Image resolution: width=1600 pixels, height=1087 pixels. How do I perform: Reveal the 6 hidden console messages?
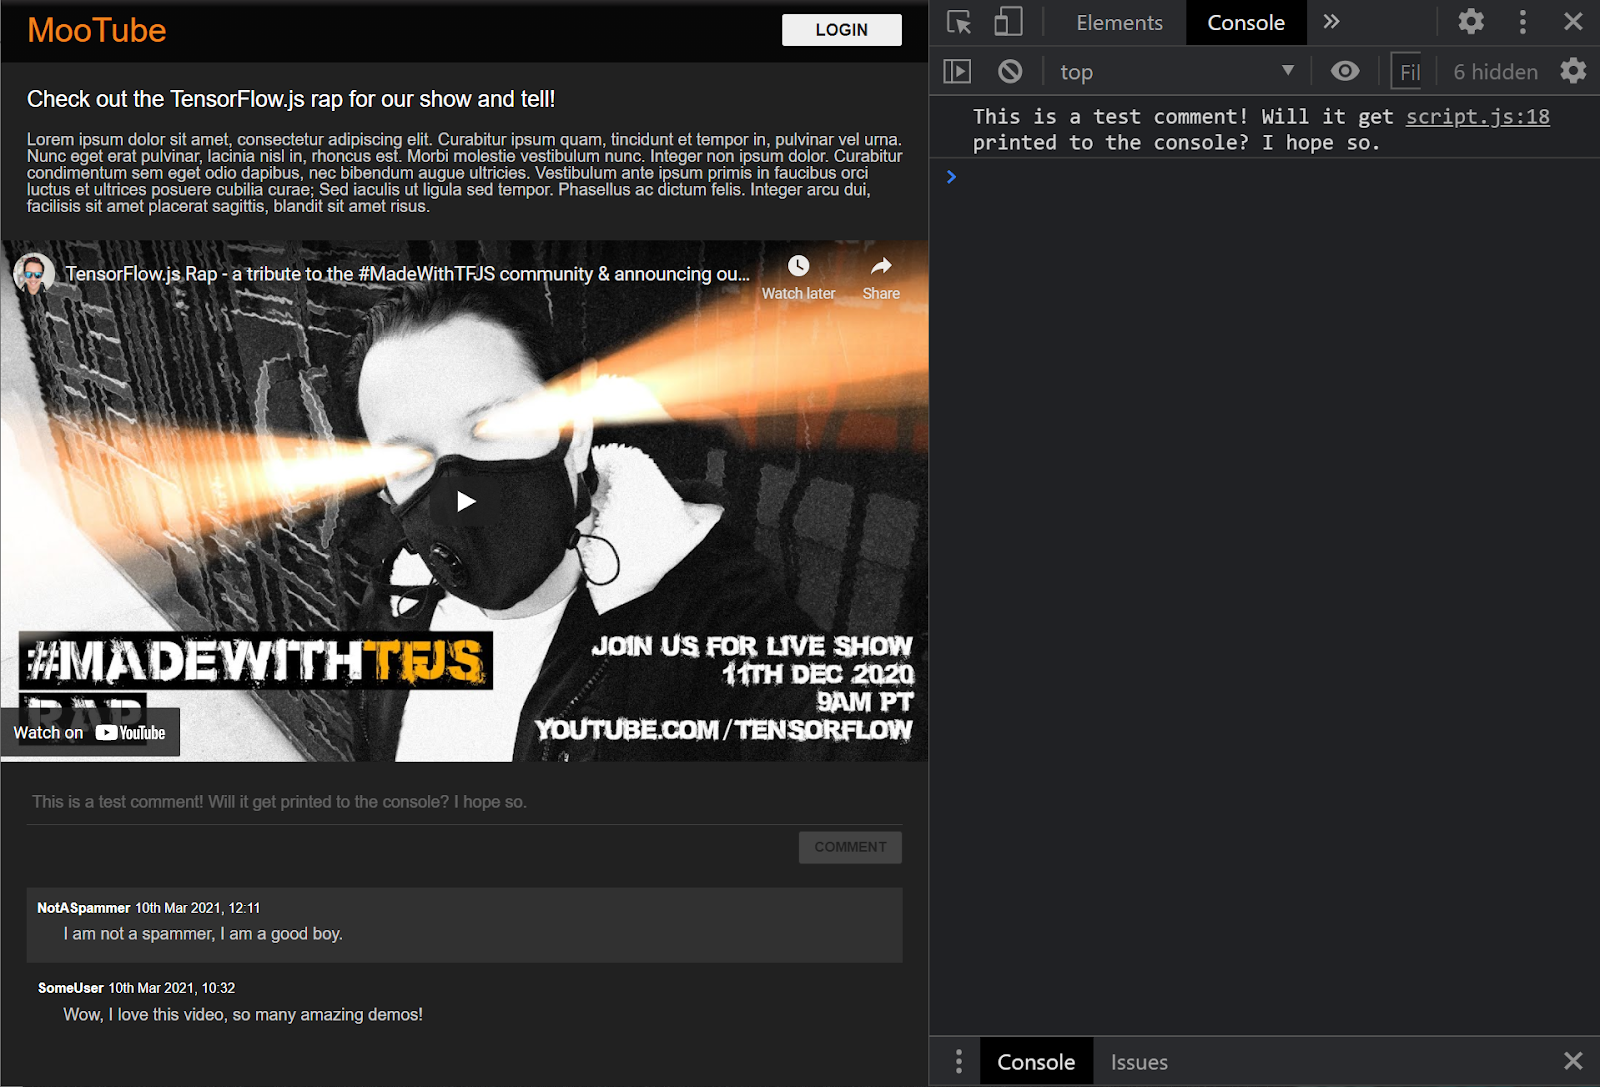[x=1496, y=71]
